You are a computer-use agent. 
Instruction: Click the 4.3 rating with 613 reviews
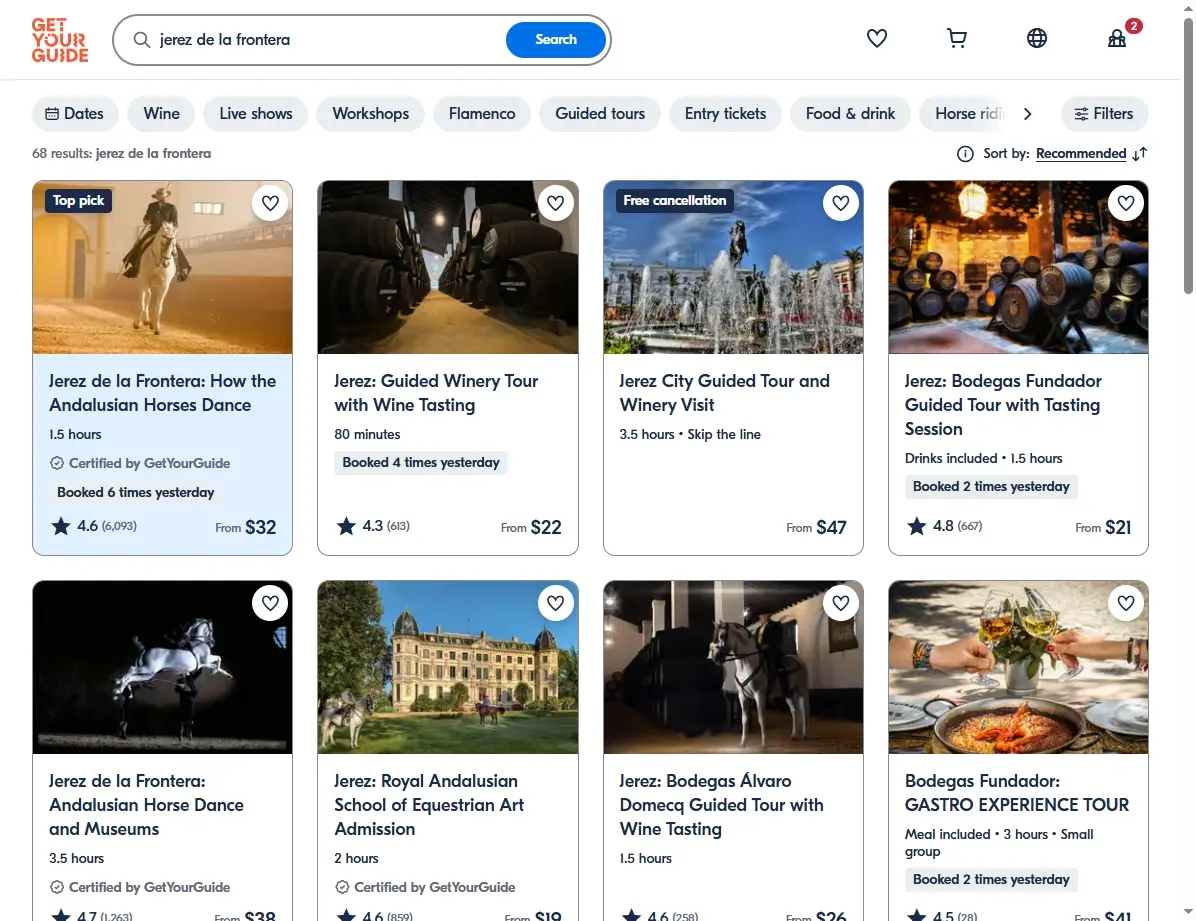pos(373,526)
